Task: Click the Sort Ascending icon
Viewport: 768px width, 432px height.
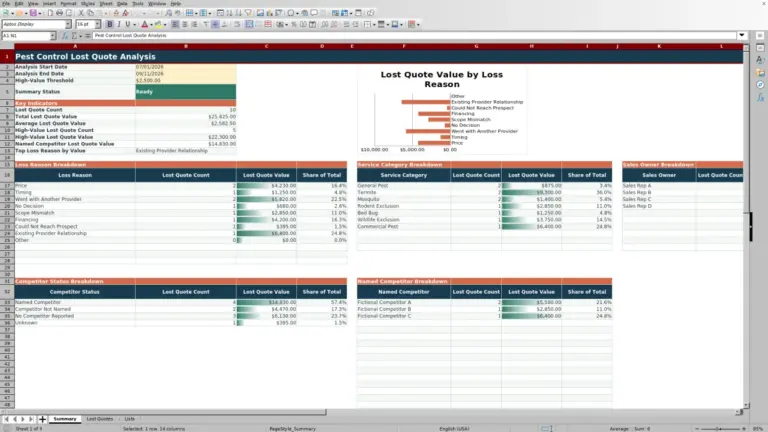Action: pos(229,13)
